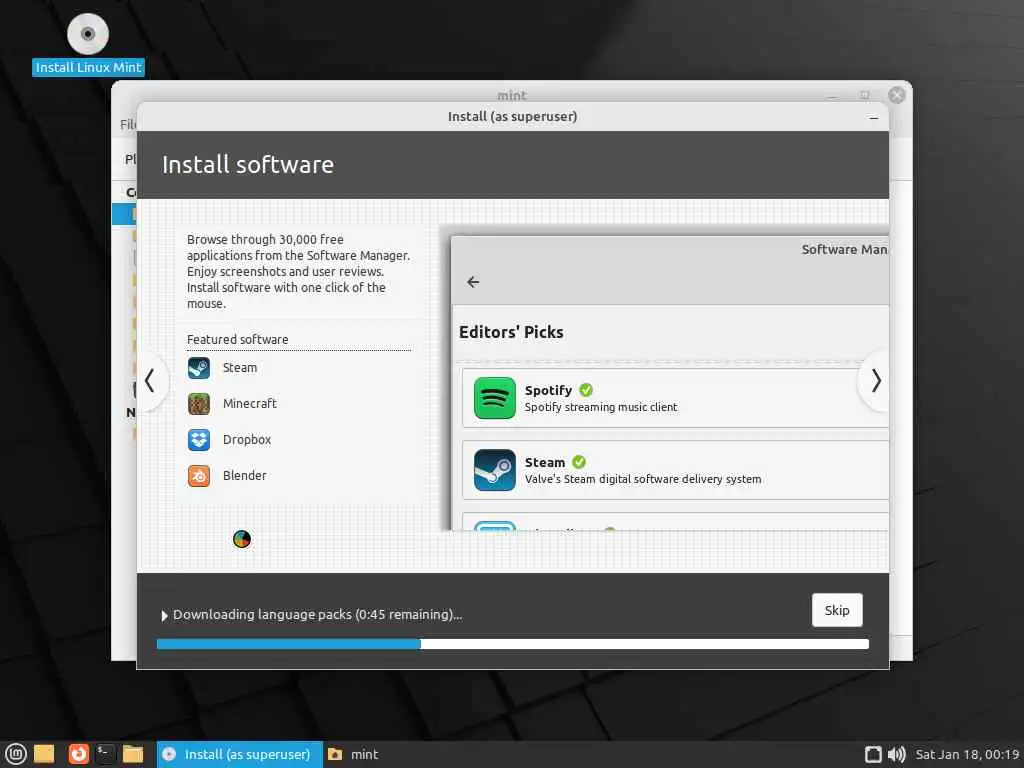Screen dimensions: 1024x768
Task: Open the Install Linux Mint desktop icon
Action: [88, 44]
